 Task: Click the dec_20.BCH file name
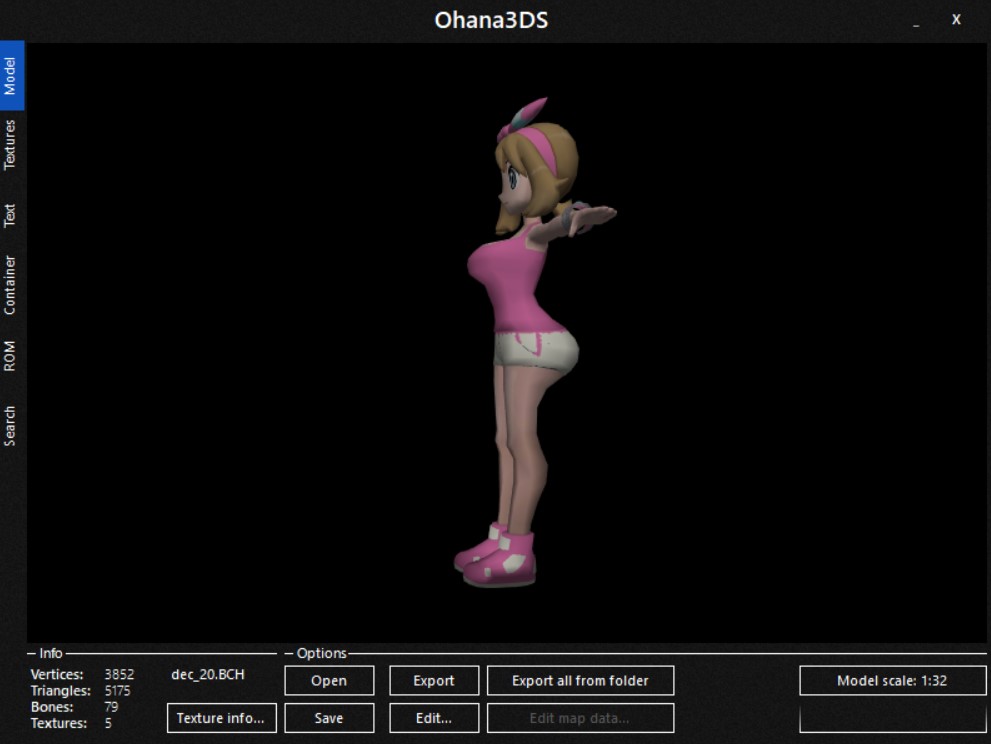coord(207,674)
